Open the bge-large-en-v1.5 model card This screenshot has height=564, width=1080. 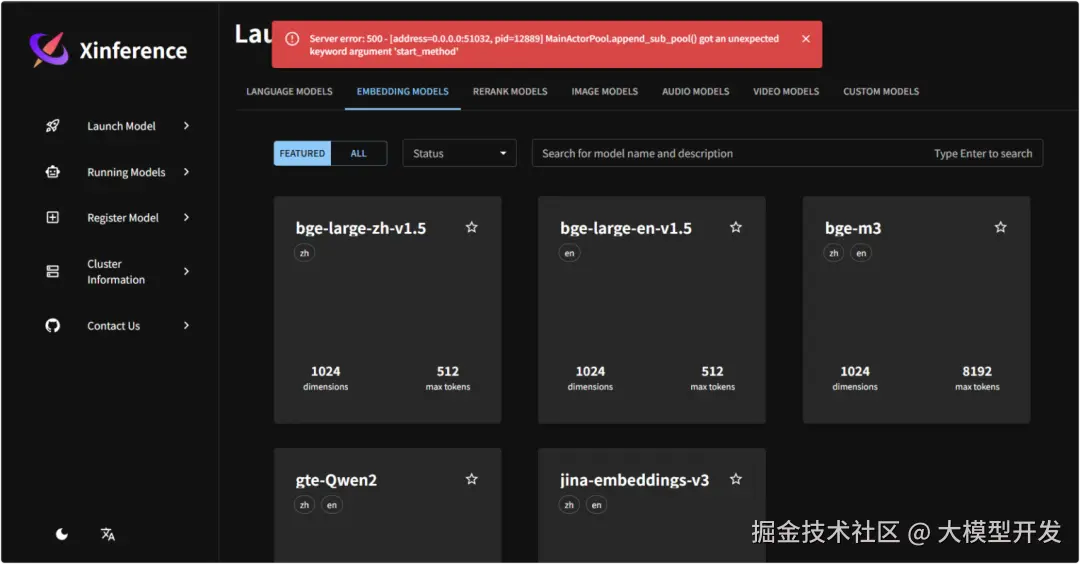tap(652, 310)
